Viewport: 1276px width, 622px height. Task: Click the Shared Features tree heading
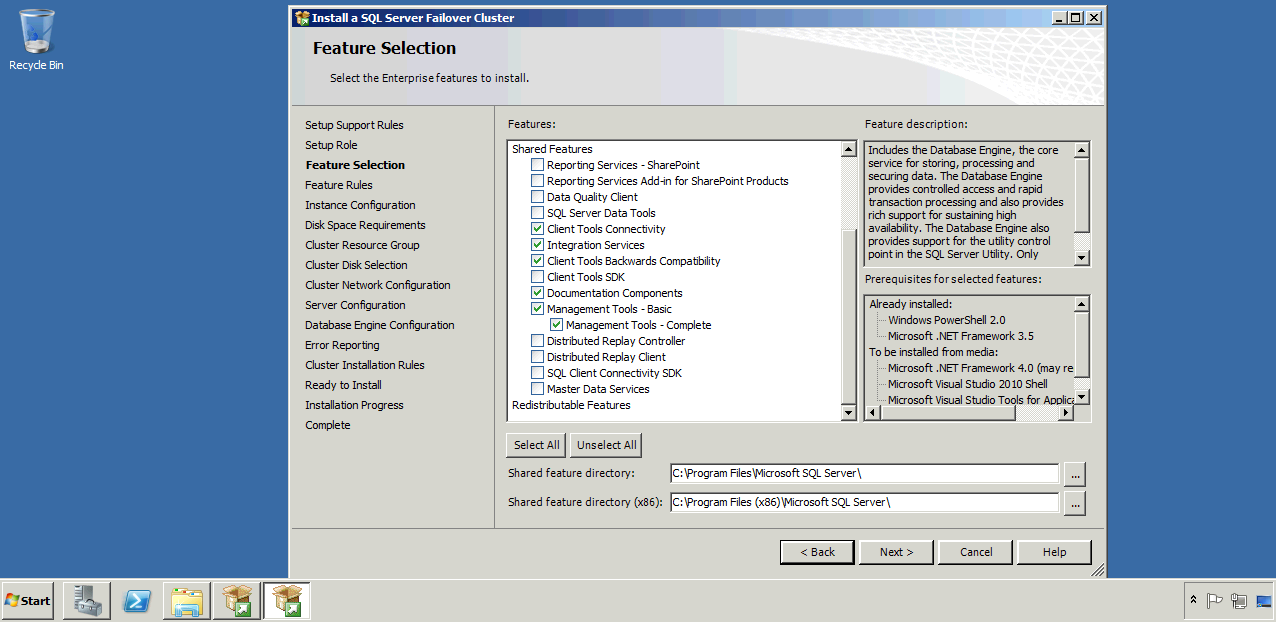(x=552, y=149)
